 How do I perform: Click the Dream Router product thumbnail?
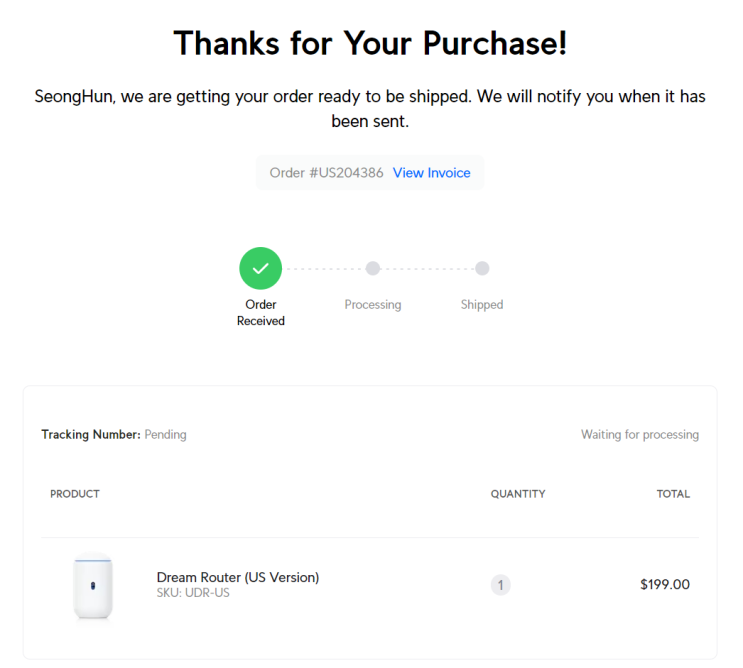tap(93, 586)
